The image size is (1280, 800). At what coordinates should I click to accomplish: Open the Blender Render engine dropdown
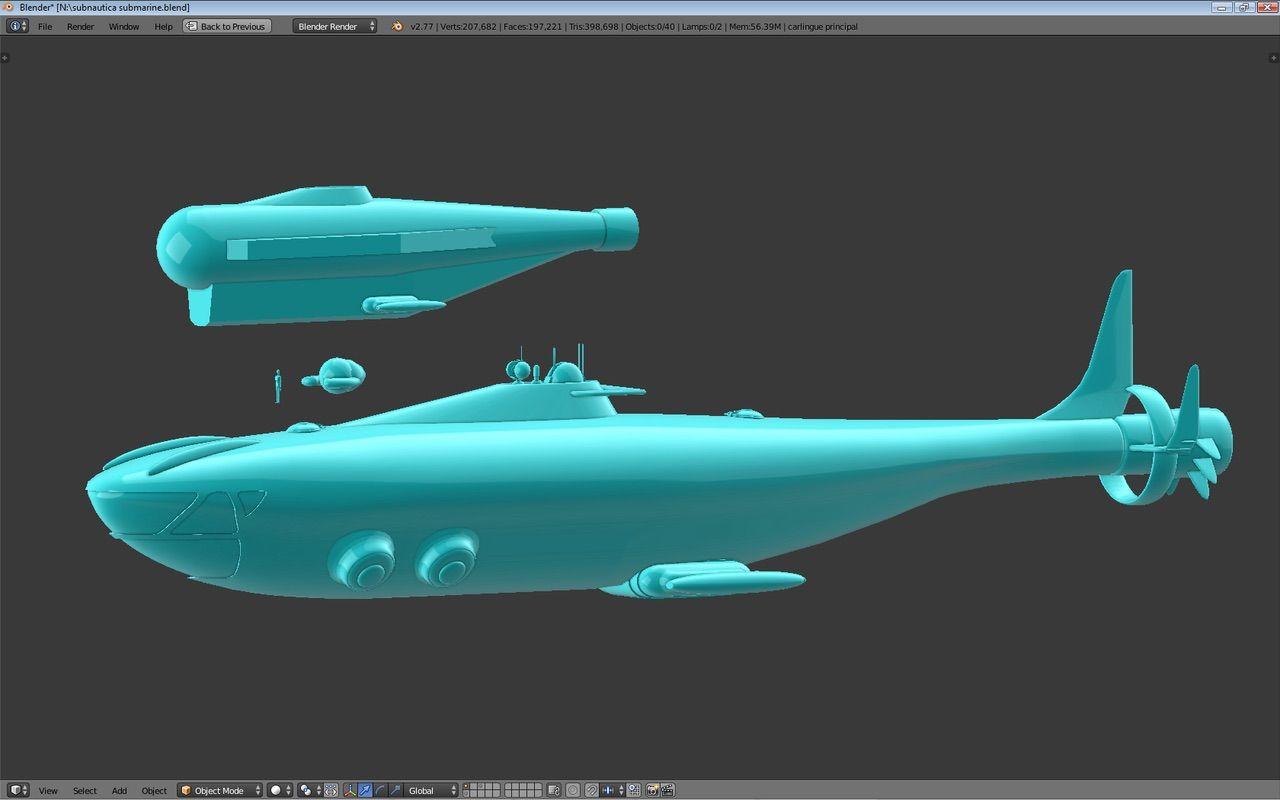click(x=335, y=26)
